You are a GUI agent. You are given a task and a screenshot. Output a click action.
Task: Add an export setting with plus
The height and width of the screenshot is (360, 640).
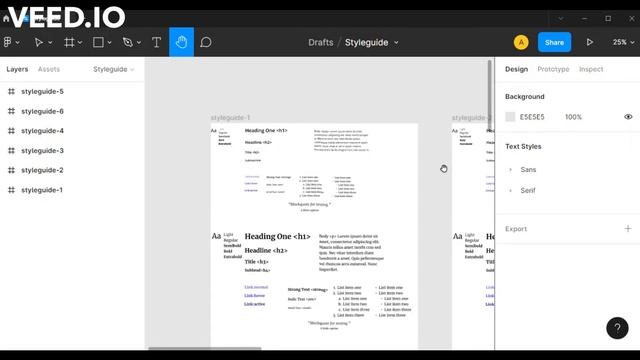point(628,229)
